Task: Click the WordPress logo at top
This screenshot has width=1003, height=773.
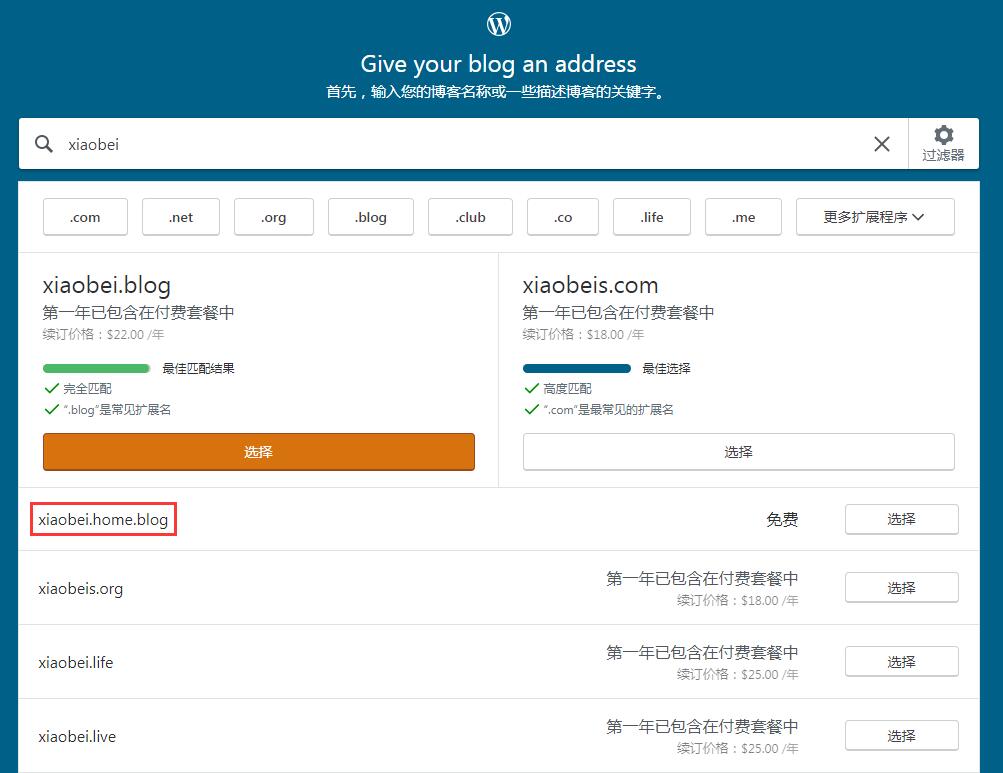Action: (499, 24)
